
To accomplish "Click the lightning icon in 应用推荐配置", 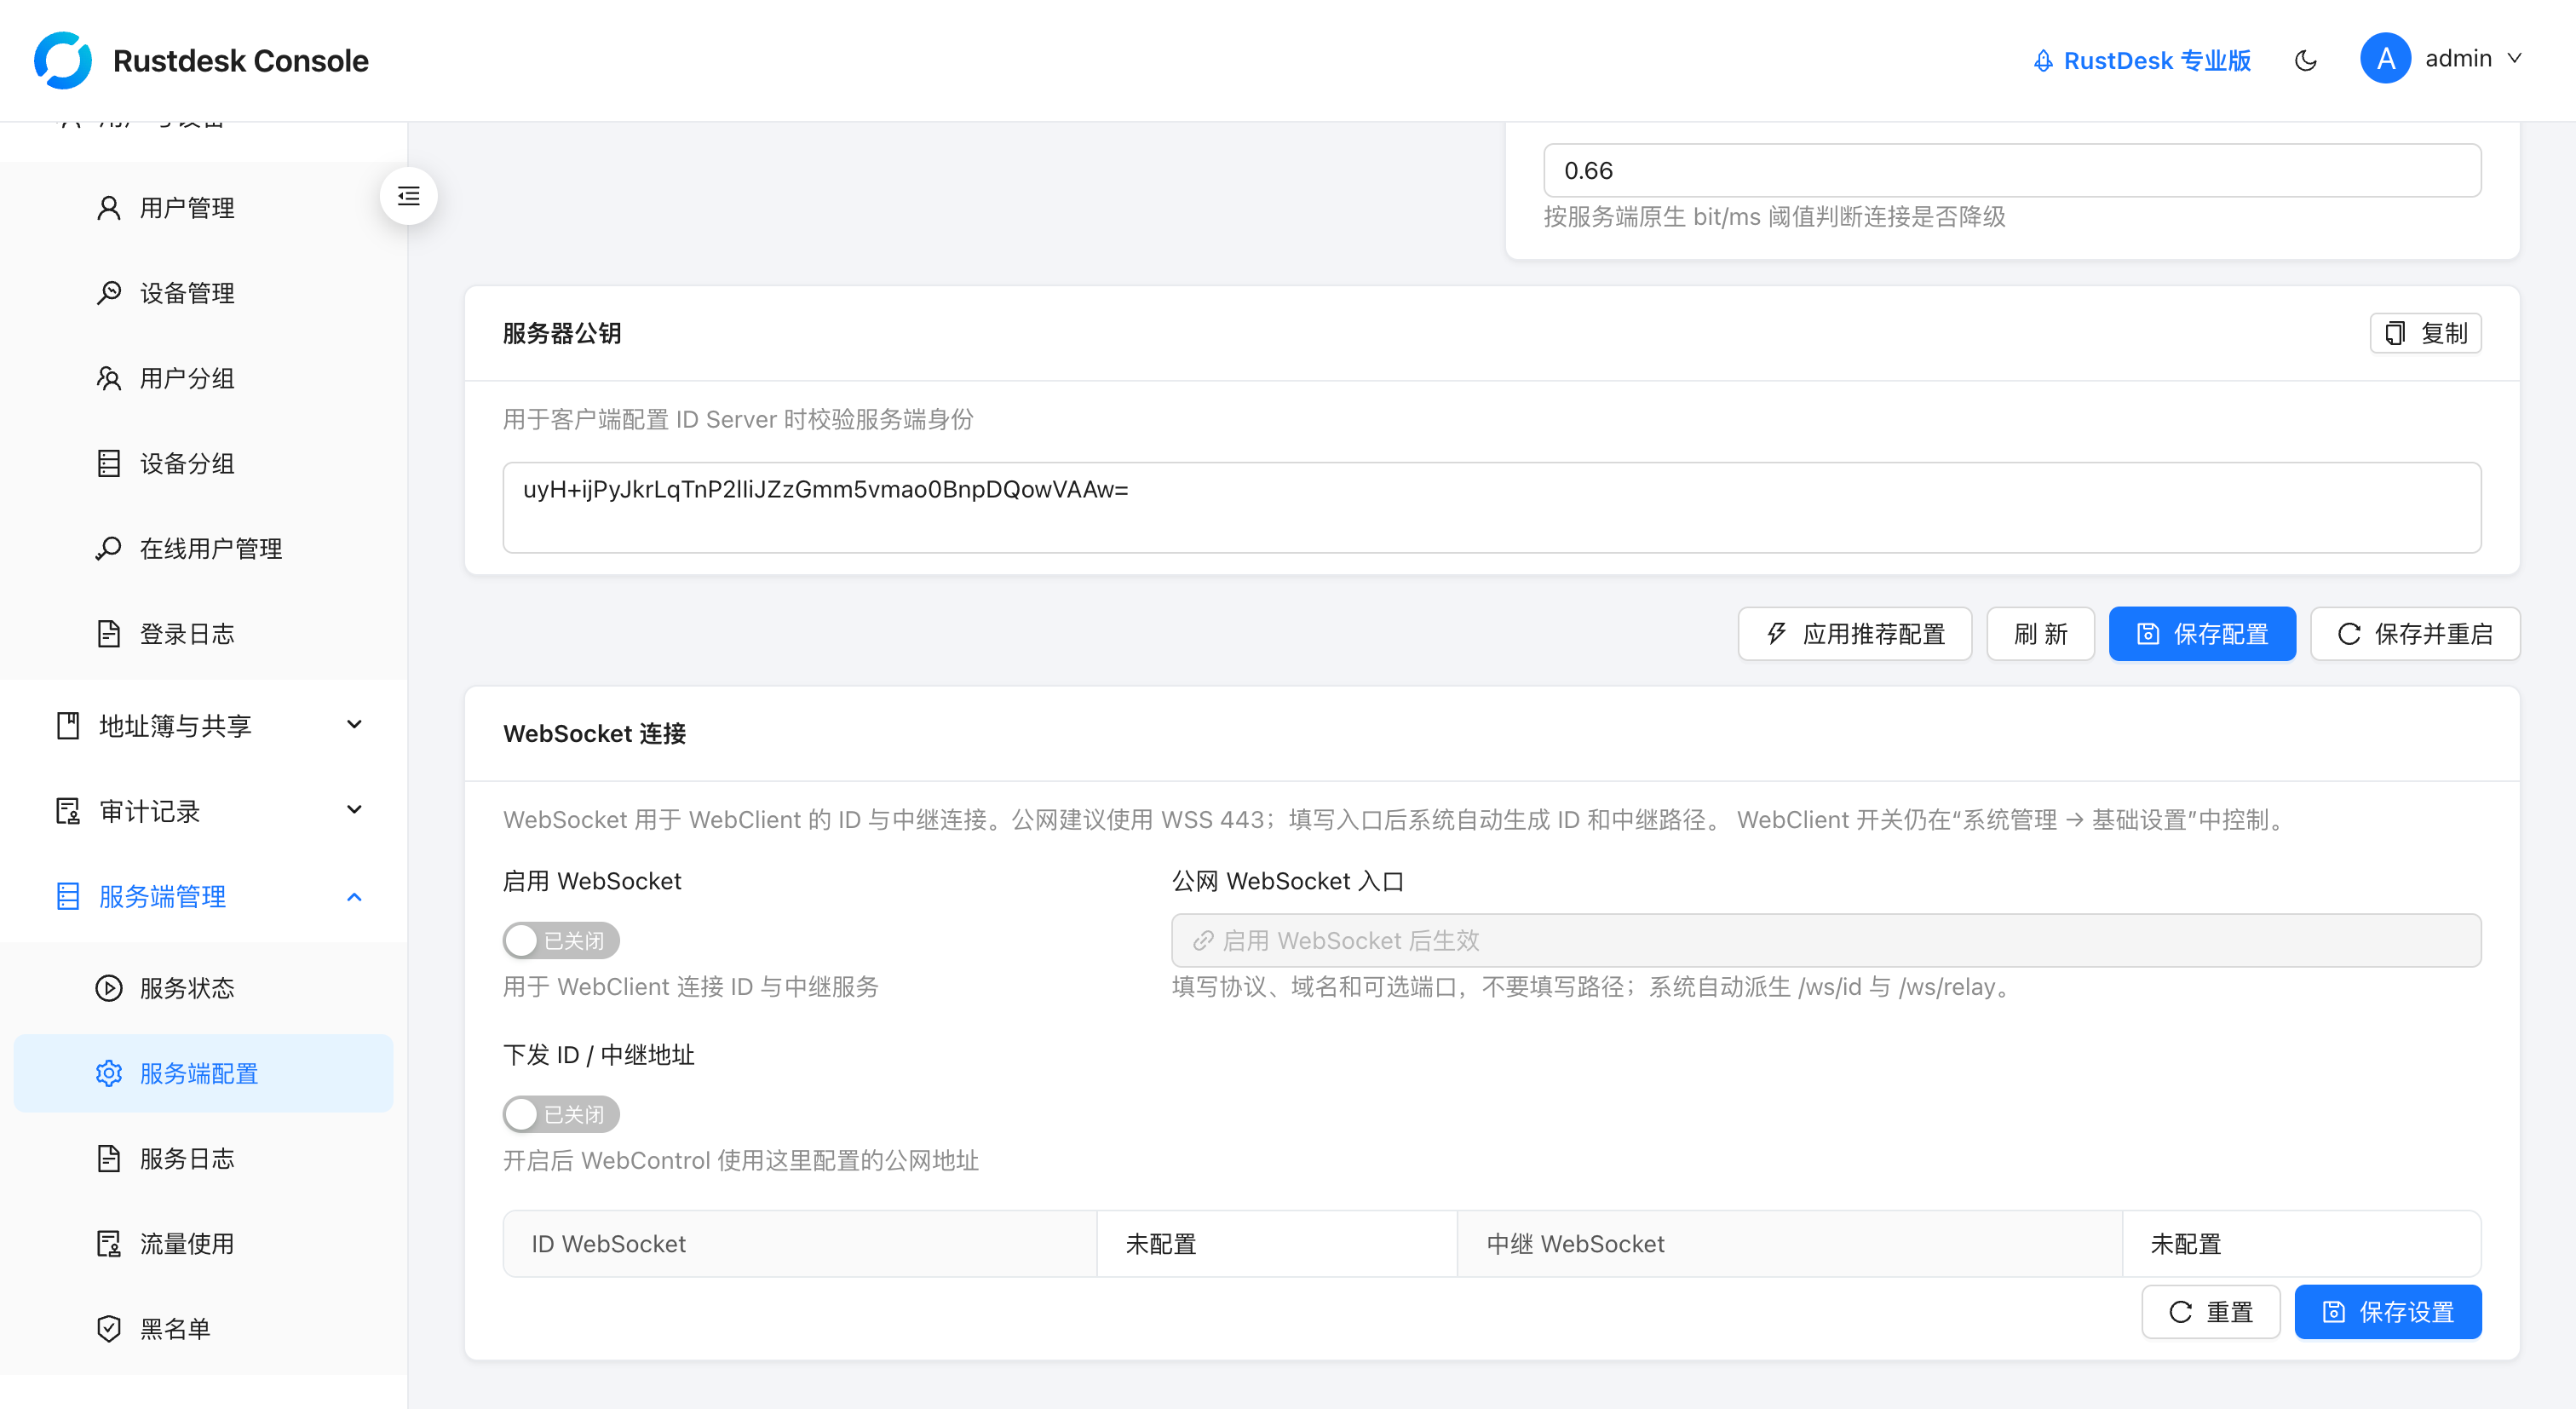I will tap(1777, 633).
